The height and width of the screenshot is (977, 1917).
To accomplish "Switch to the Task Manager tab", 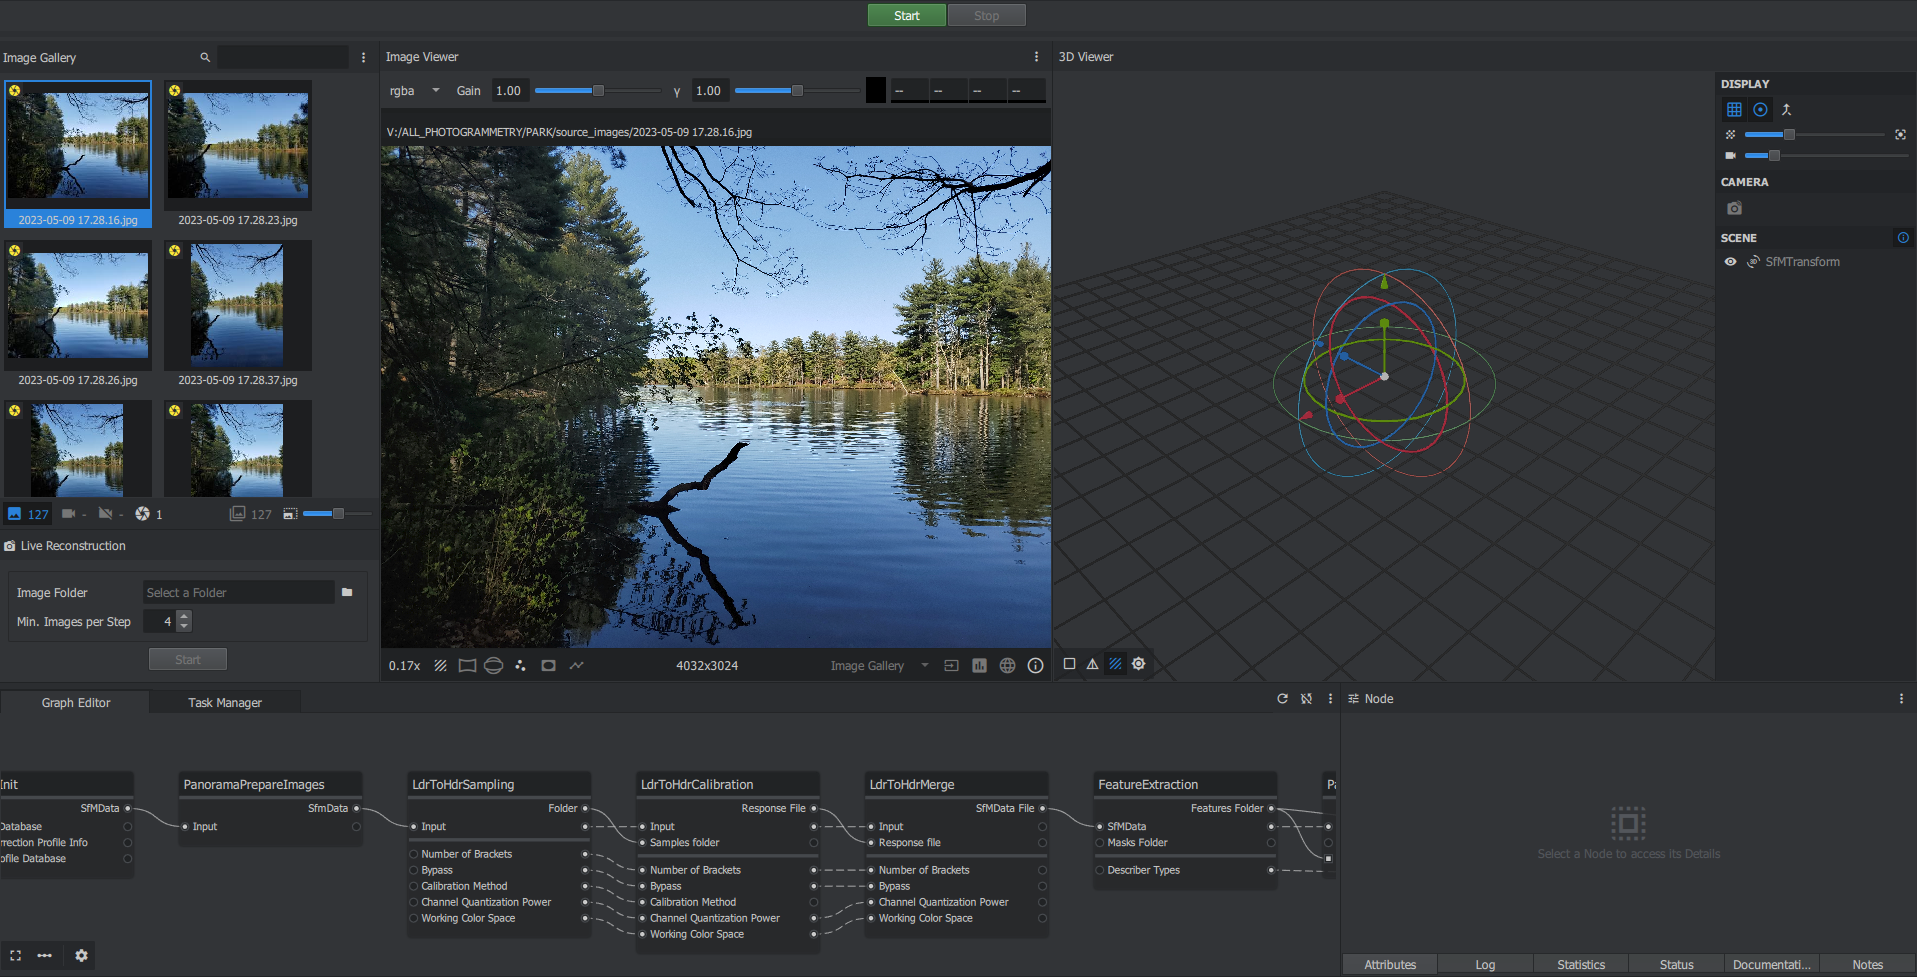I will 224,703.
